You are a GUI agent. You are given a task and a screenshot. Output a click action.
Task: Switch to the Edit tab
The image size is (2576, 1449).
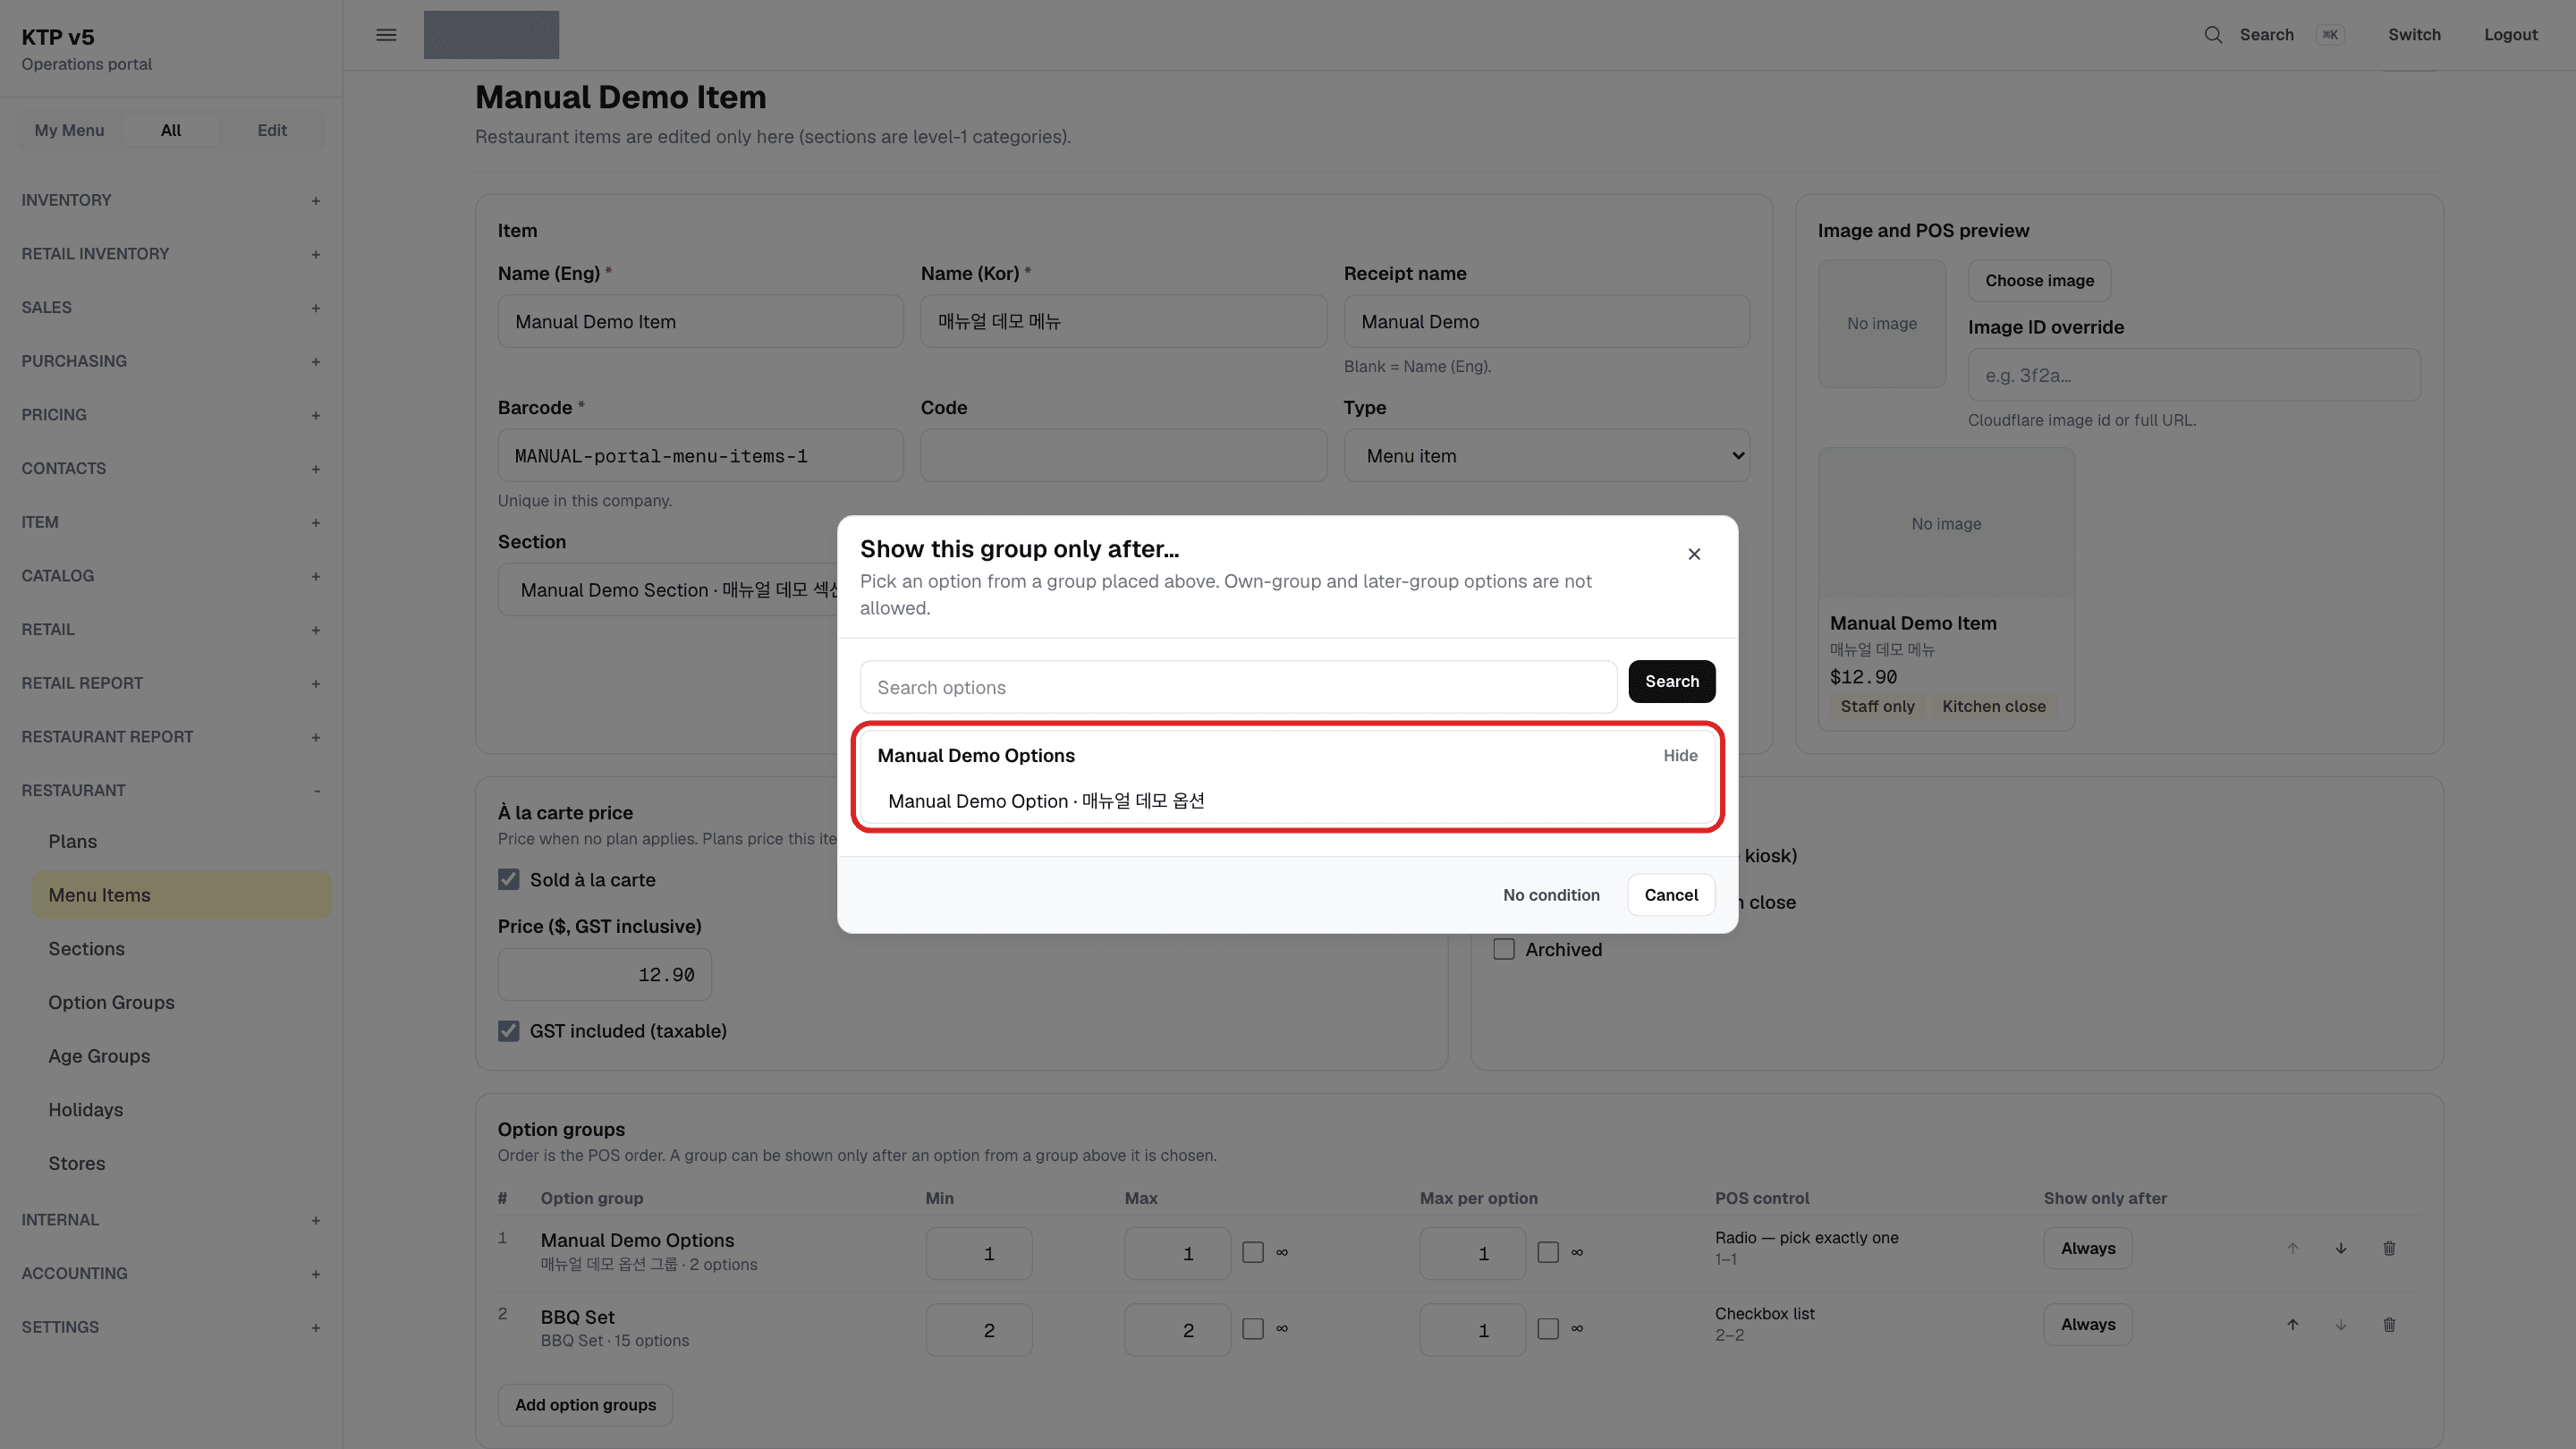pyautogui.click(x=272, y=130)
